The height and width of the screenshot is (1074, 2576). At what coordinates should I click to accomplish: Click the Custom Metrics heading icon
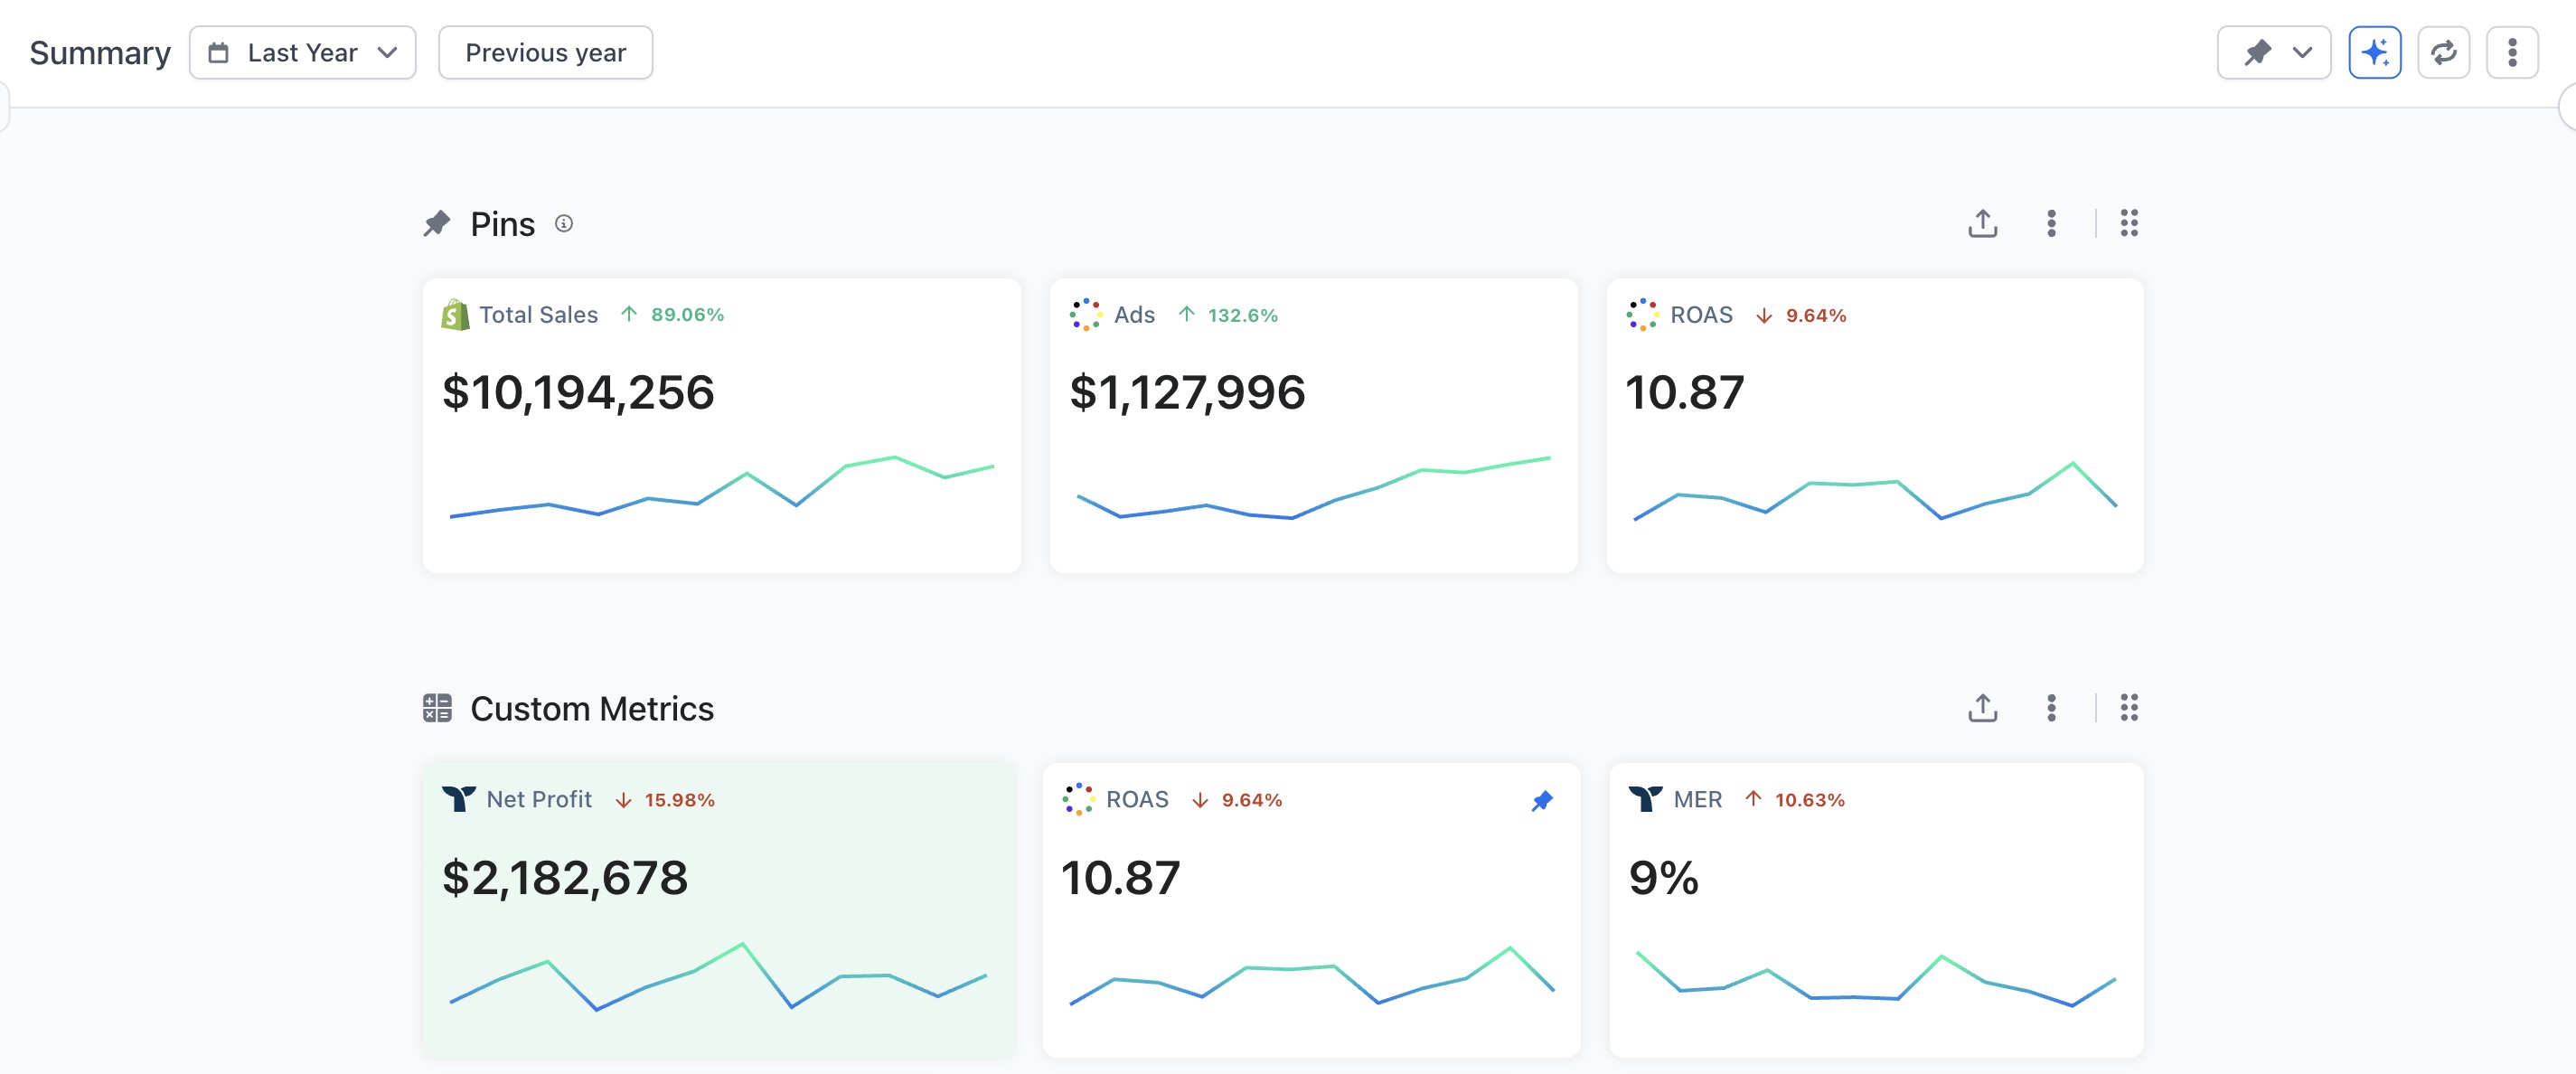[437, 708]
